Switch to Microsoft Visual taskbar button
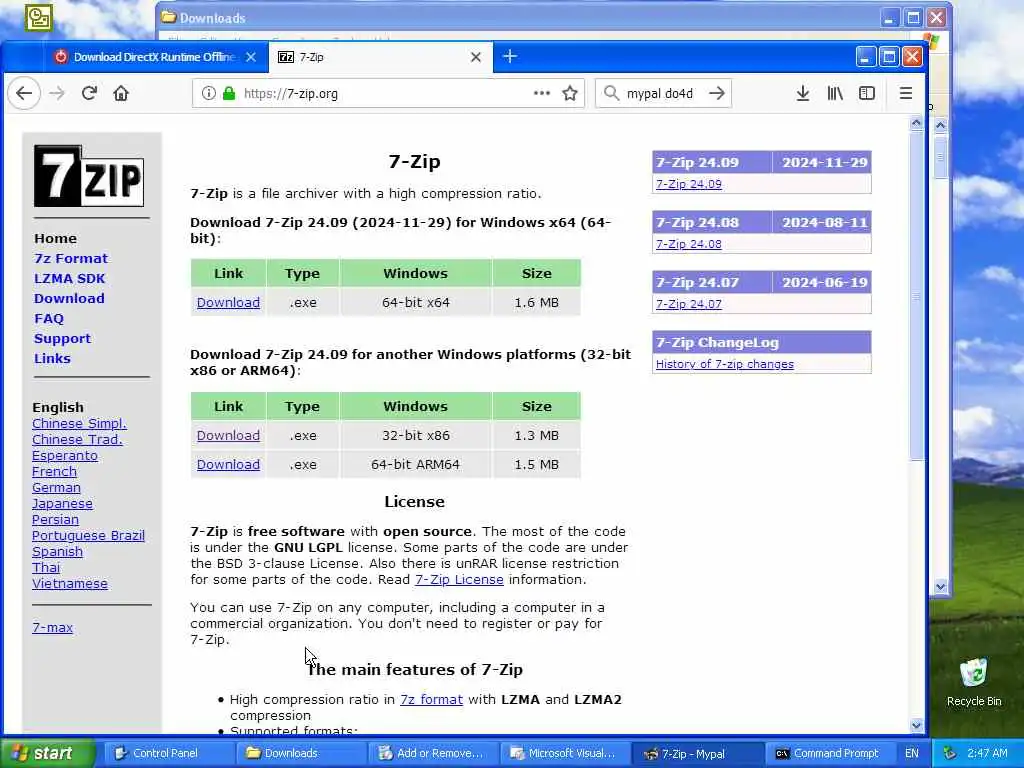Viewport: 1024px width, 768px height. 564,754
